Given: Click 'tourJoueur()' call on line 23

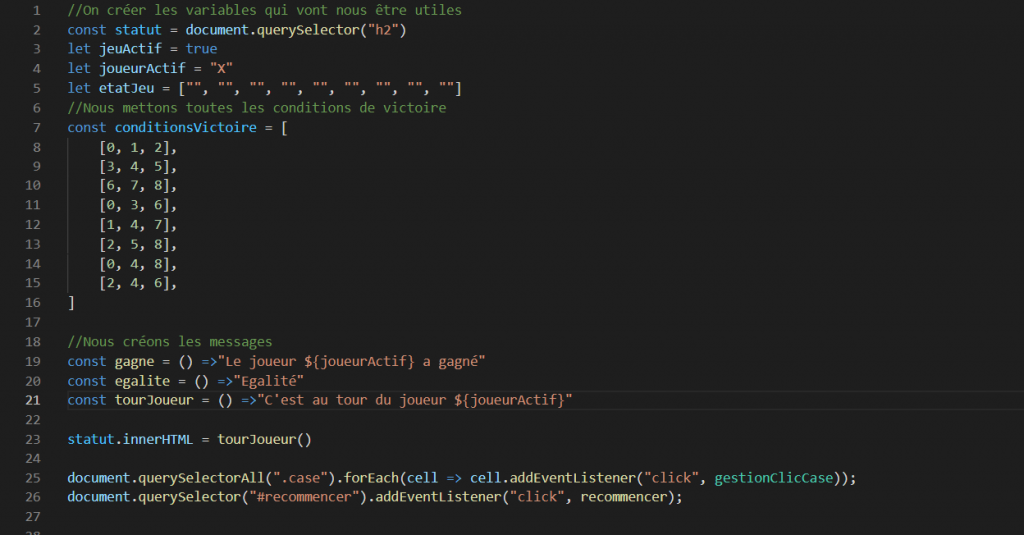Looking at the screenshot, I should pos(264,439).
